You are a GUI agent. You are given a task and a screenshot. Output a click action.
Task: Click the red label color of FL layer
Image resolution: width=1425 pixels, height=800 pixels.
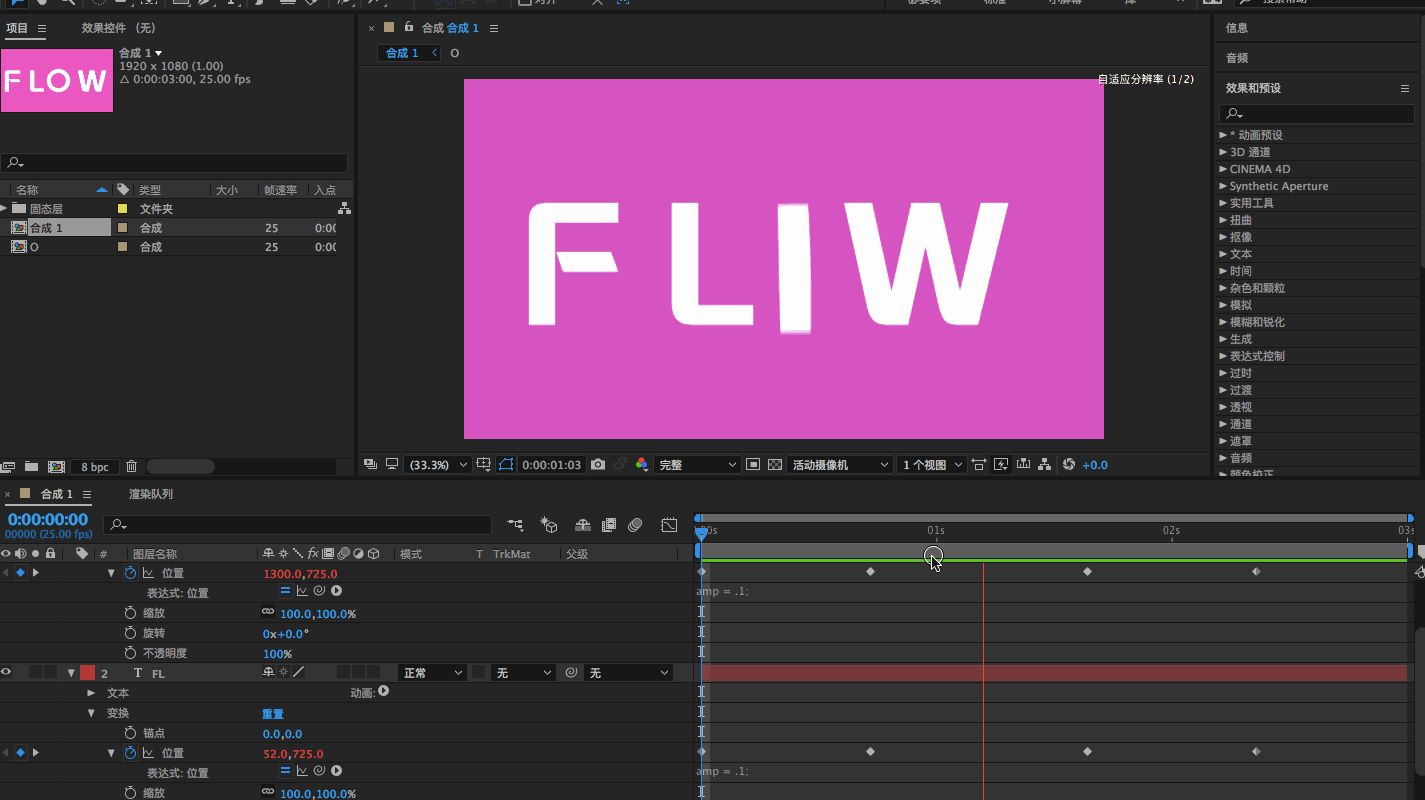[87, 673]
